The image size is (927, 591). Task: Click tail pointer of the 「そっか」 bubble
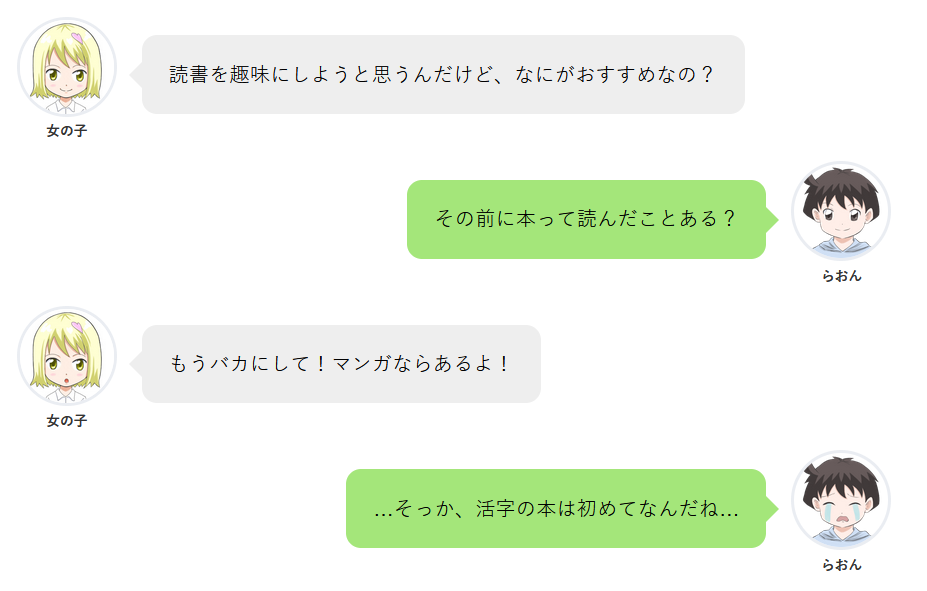coord(772,508)
